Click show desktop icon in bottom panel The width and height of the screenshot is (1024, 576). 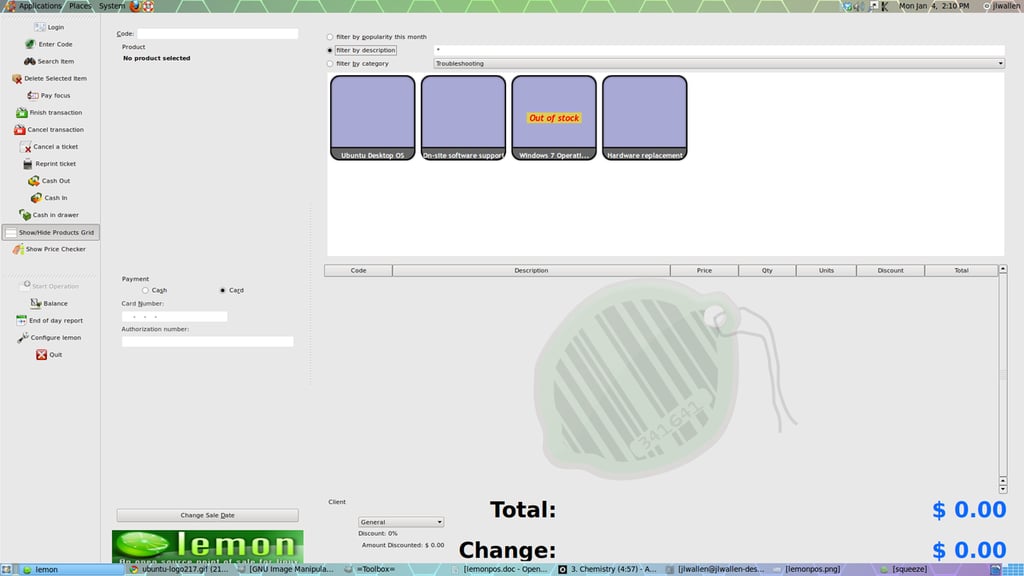(6, 569)
